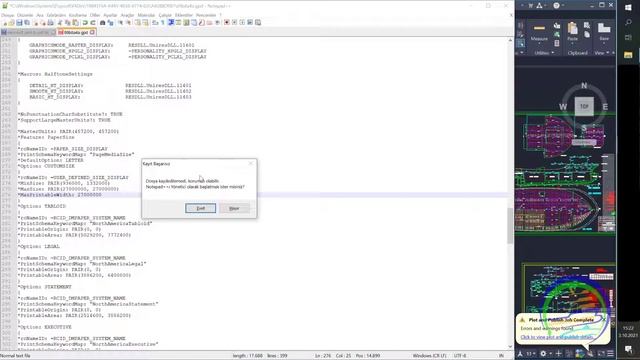
Task: Open the Kodlama menu
Action: (x=78, y=15)
